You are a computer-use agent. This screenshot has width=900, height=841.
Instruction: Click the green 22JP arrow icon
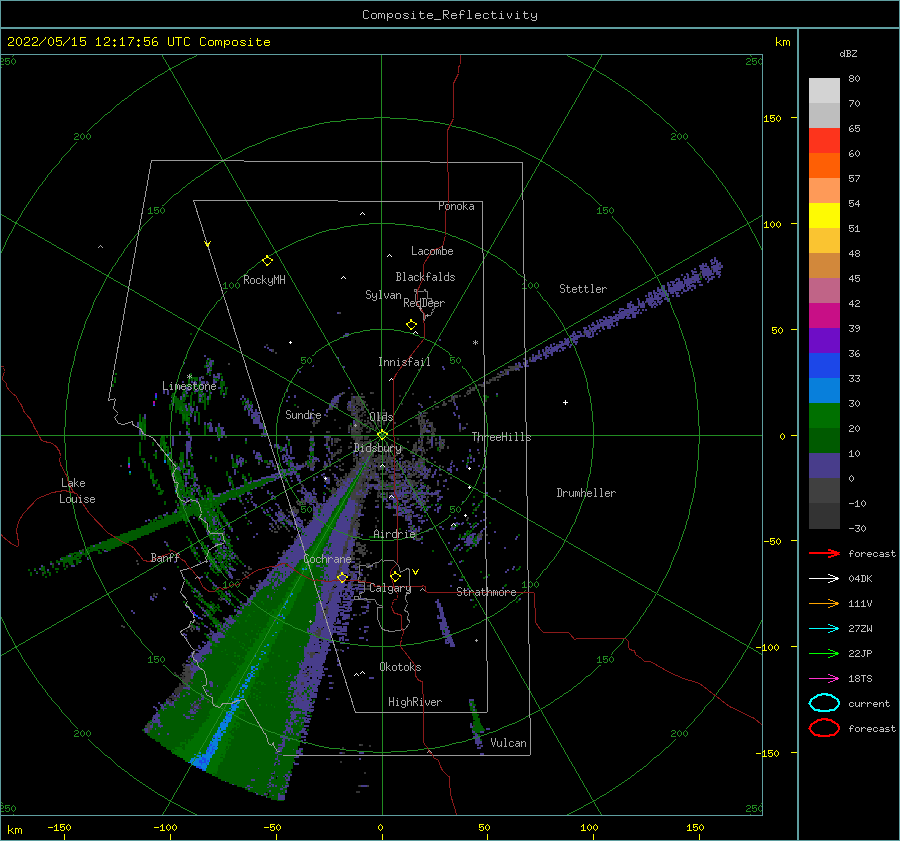point(824,653)
